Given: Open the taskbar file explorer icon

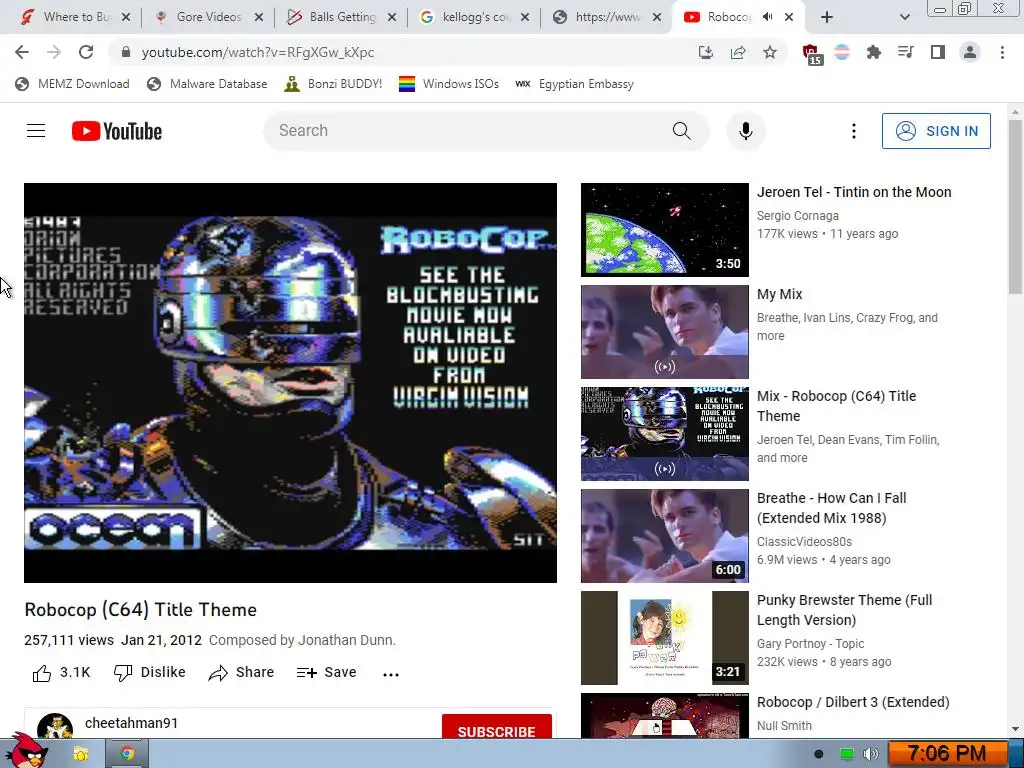Looking at the screenshot, I should [80, 754].
